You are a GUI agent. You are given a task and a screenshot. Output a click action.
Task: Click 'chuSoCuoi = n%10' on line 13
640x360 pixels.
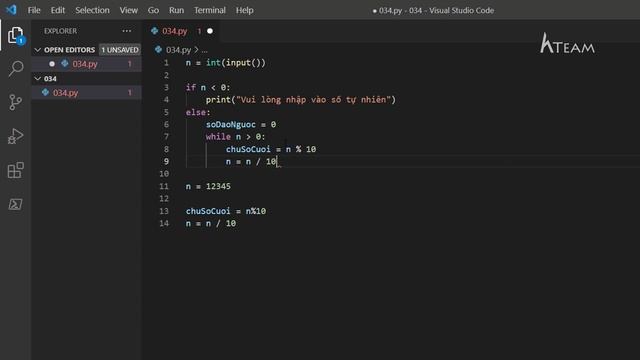[x=226, y=211]
